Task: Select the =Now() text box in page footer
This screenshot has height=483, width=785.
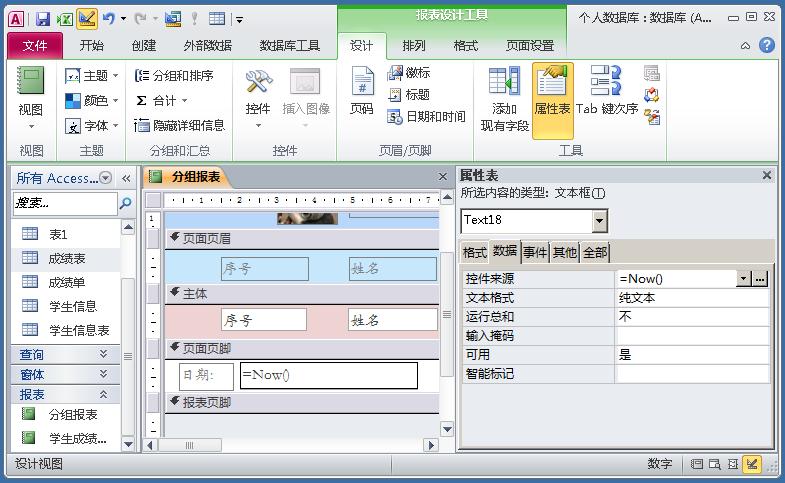Action: pyautogui.click(x=329, y=375)
